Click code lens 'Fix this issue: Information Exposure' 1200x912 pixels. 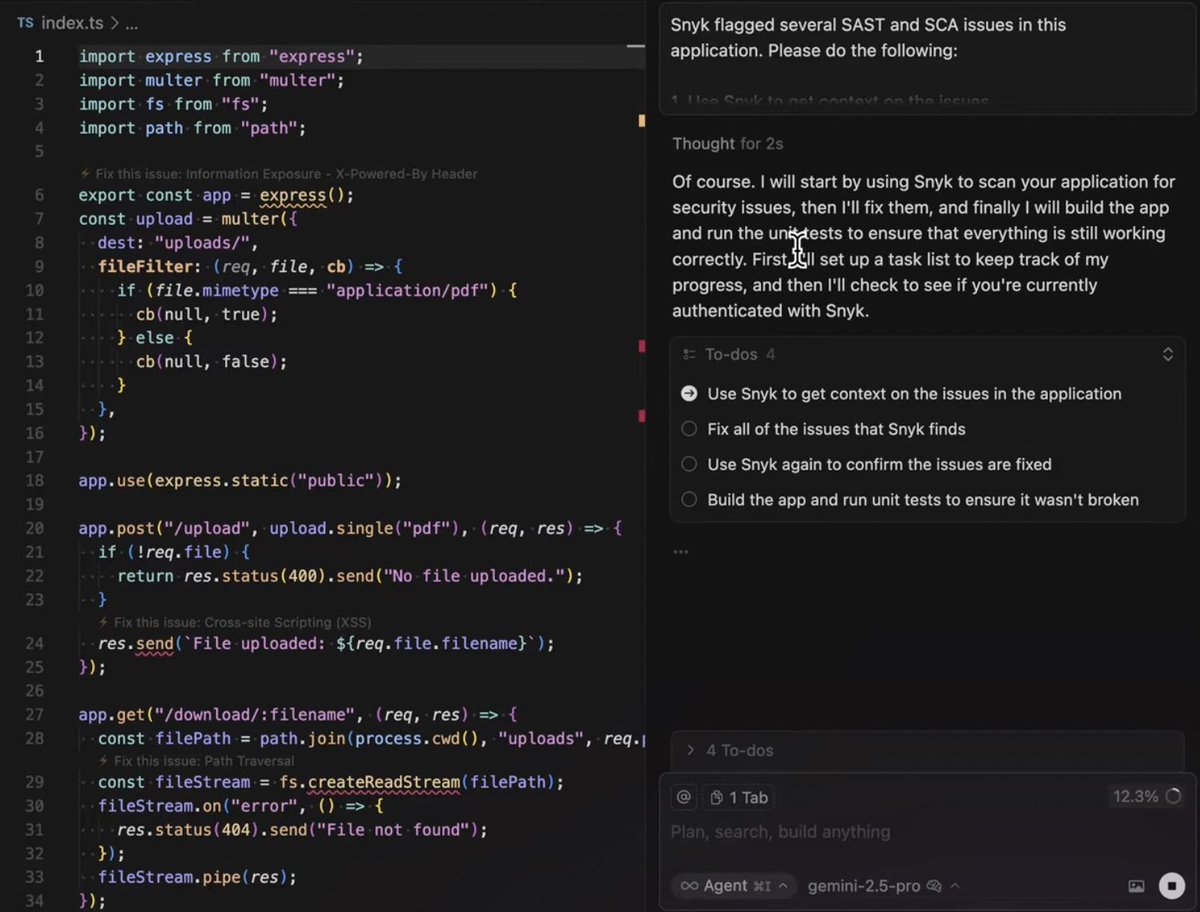278,174
